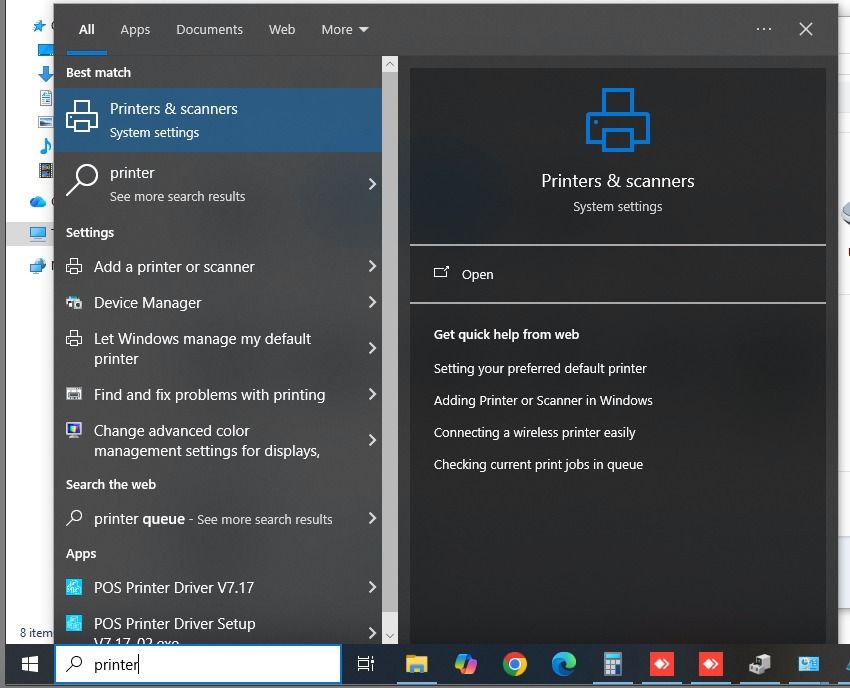
Task: Click the troubleshooter icon for Find and fix problems with printing
Action: (74, 394)
